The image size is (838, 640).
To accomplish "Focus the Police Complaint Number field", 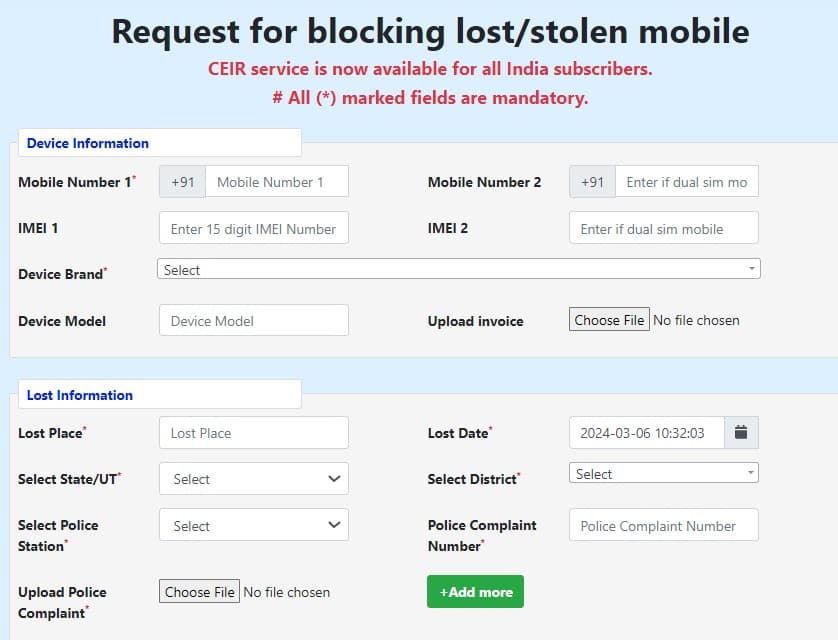I will click(x=663, y=526).
